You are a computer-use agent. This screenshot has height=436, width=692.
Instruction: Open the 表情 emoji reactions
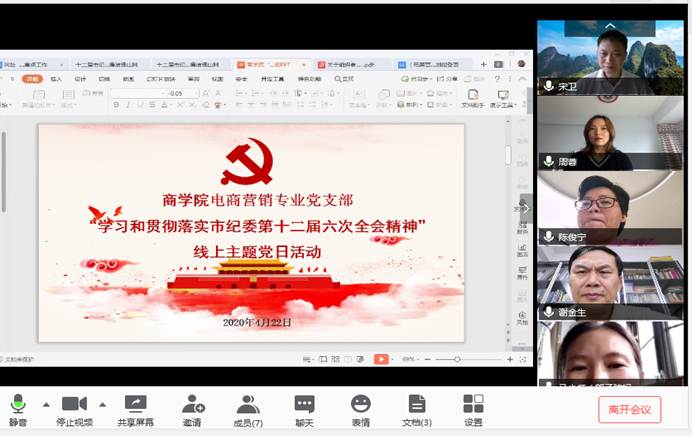click(360, 408)
